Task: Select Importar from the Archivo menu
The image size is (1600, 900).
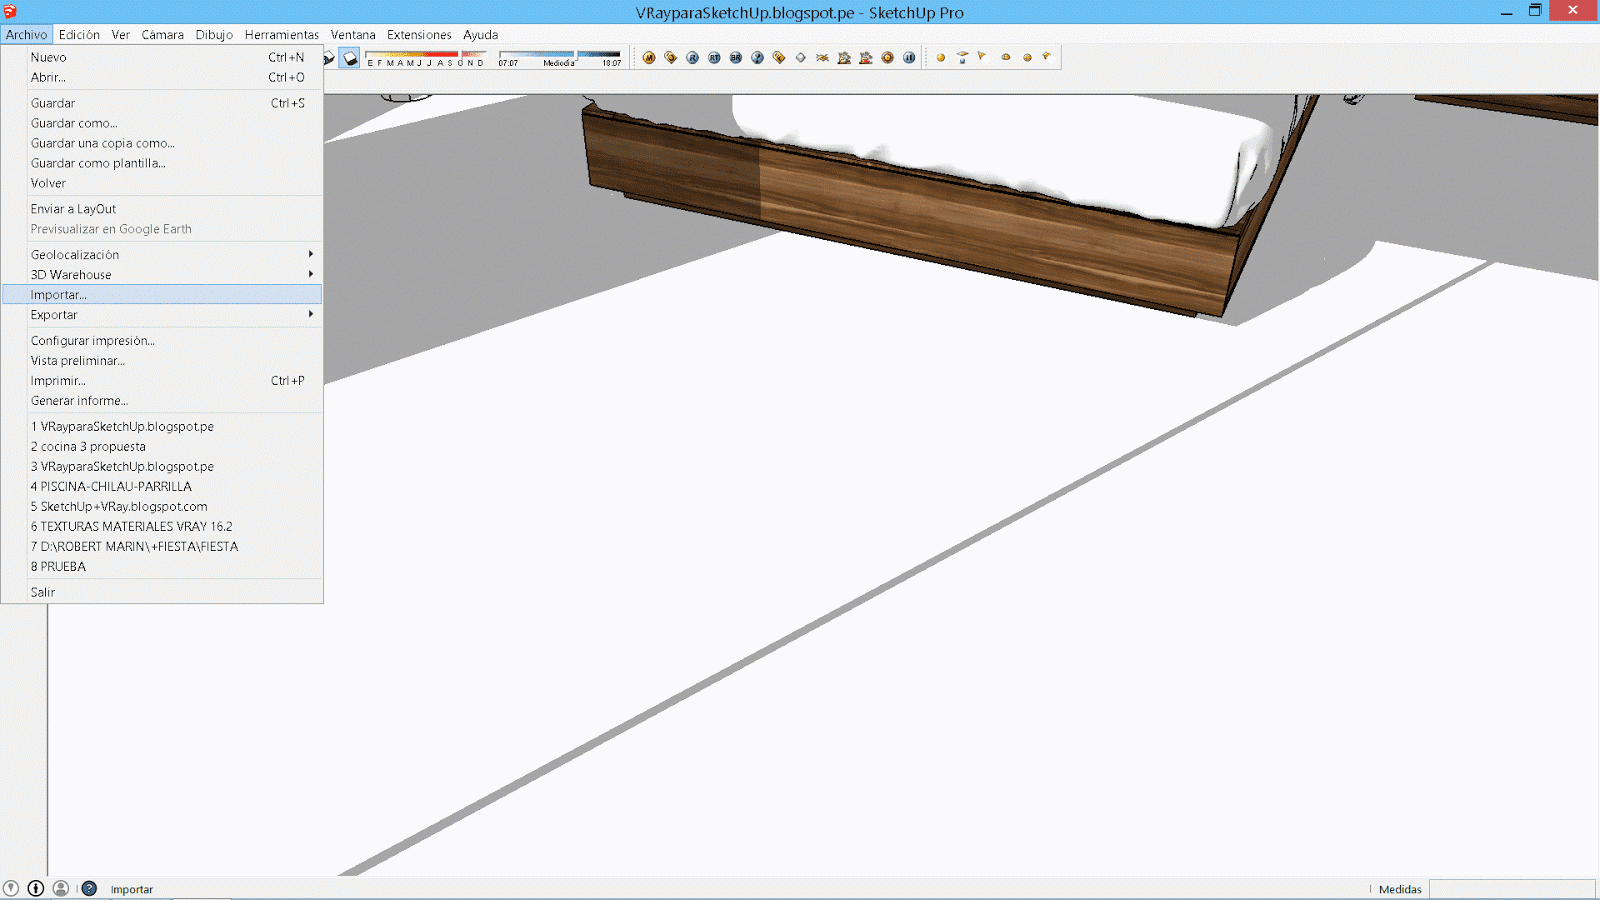Action: pyautogui.click(x=57, y=294)
